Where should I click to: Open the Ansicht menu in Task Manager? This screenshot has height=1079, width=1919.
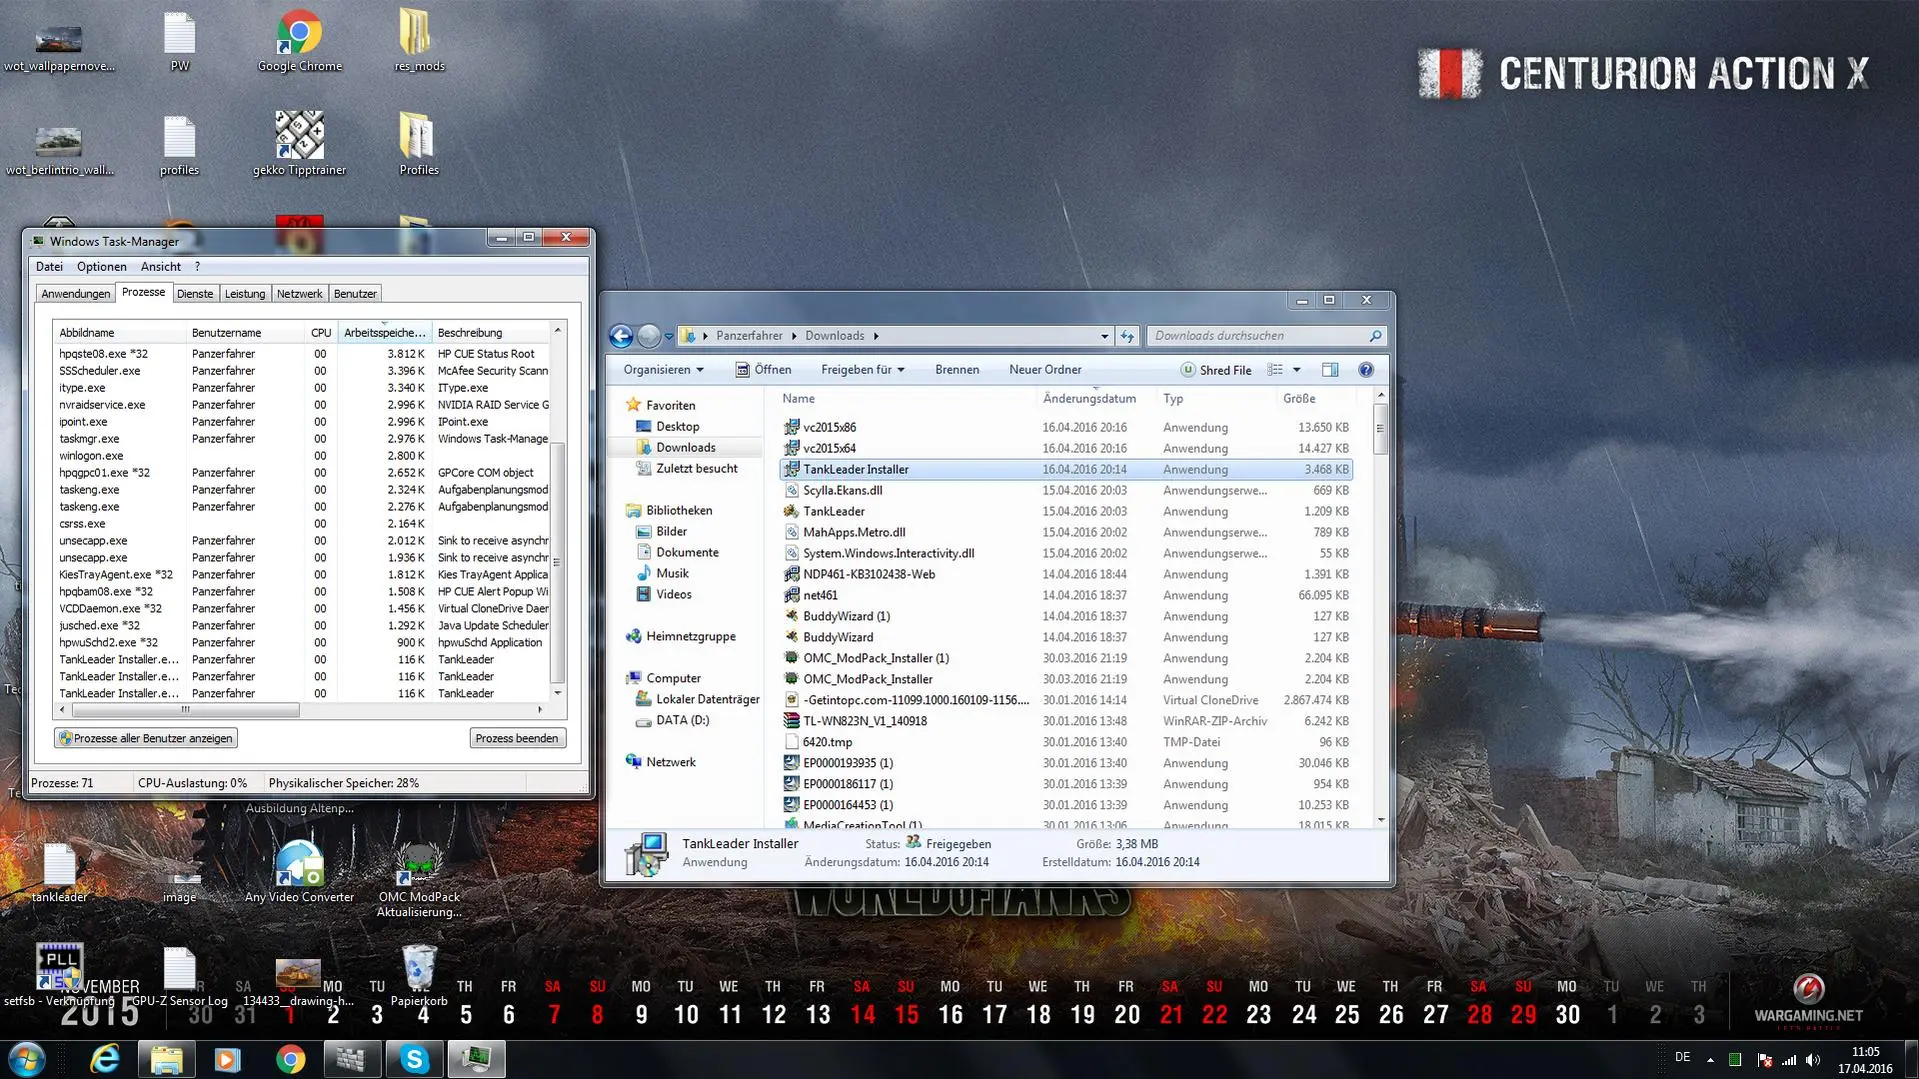(x=161, y=267)
